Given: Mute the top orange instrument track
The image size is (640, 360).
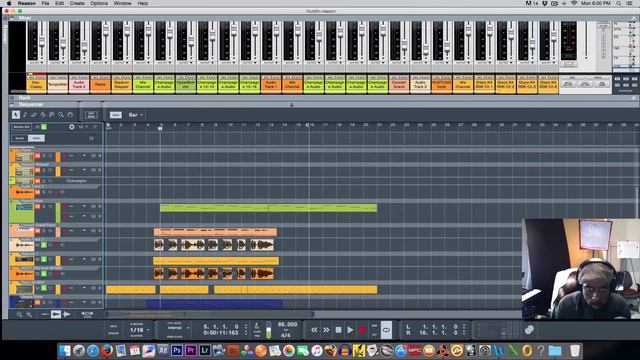Looking at the screenshot, I should pyautogui.click(x=38, y=156).
